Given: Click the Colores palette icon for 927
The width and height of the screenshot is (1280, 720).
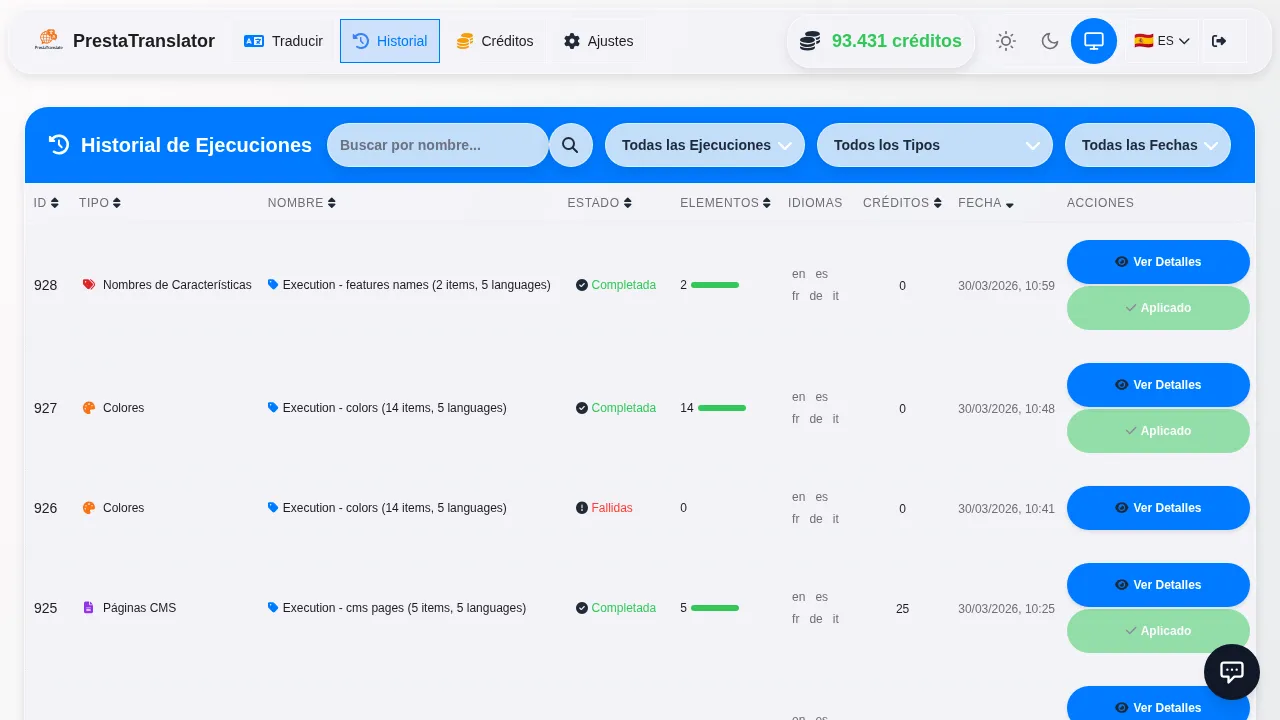Looking at the screenshot, I should click(89, 408).
